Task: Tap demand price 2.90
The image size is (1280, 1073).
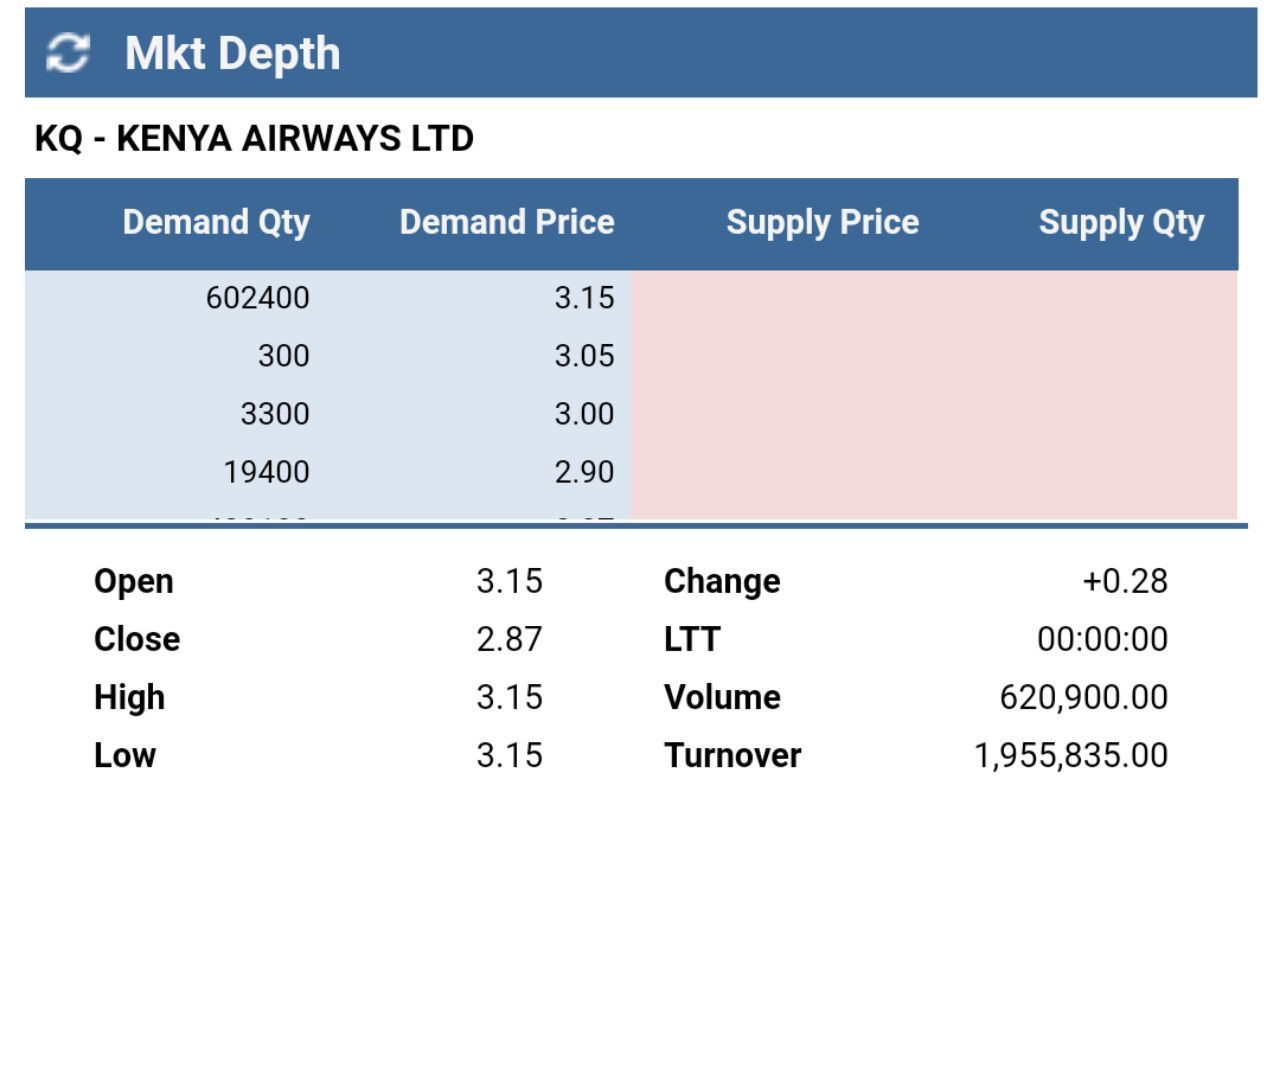Action: (584, 472)
